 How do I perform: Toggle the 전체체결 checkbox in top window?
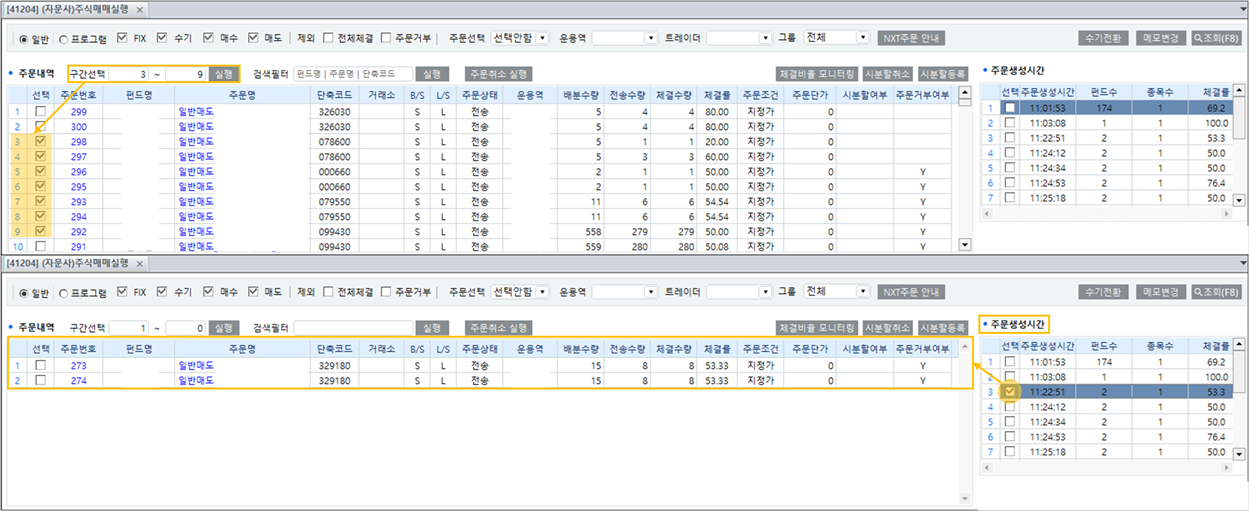[x=329, y=39]
